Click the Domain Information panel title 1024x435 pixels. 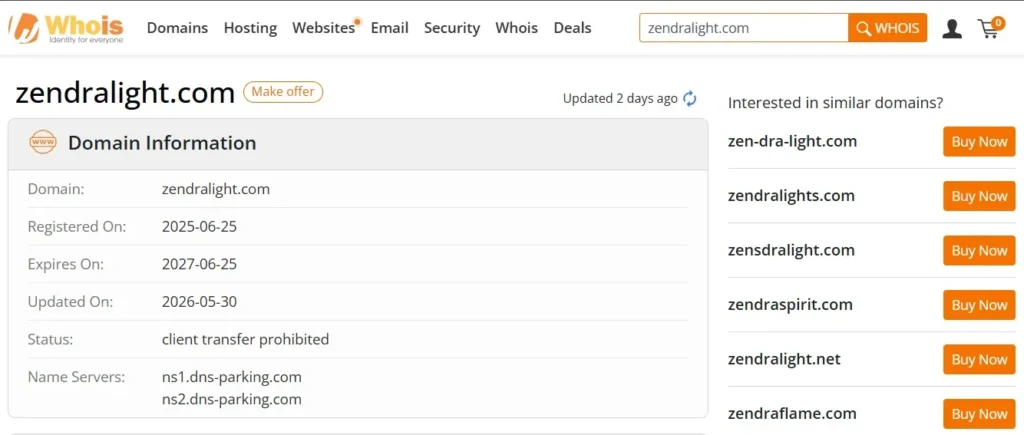point(162,143)
